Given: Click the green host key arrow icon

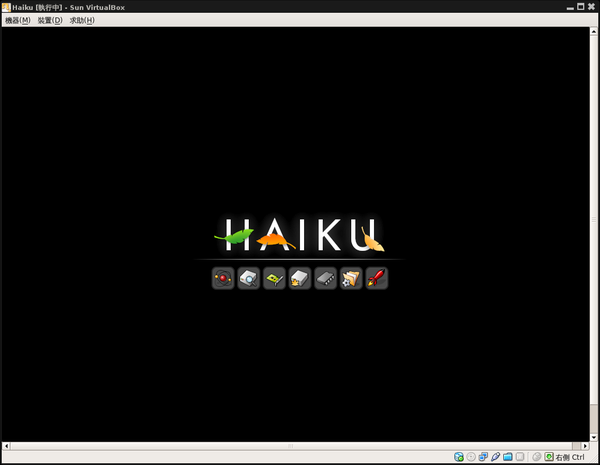Looking at the screenshot, I should pos(549,457).
